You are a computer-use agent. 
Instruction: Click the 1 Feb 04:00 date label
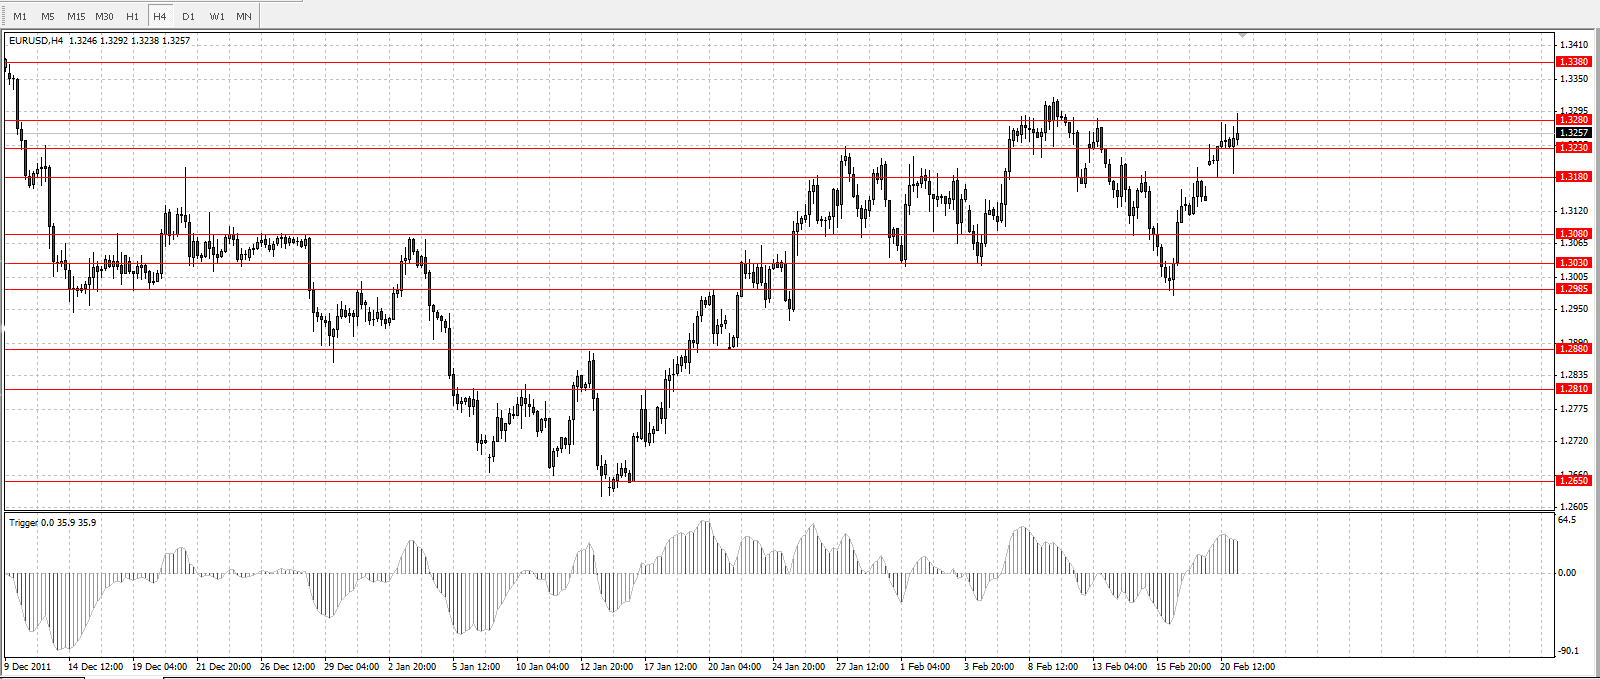coord(926,666)
